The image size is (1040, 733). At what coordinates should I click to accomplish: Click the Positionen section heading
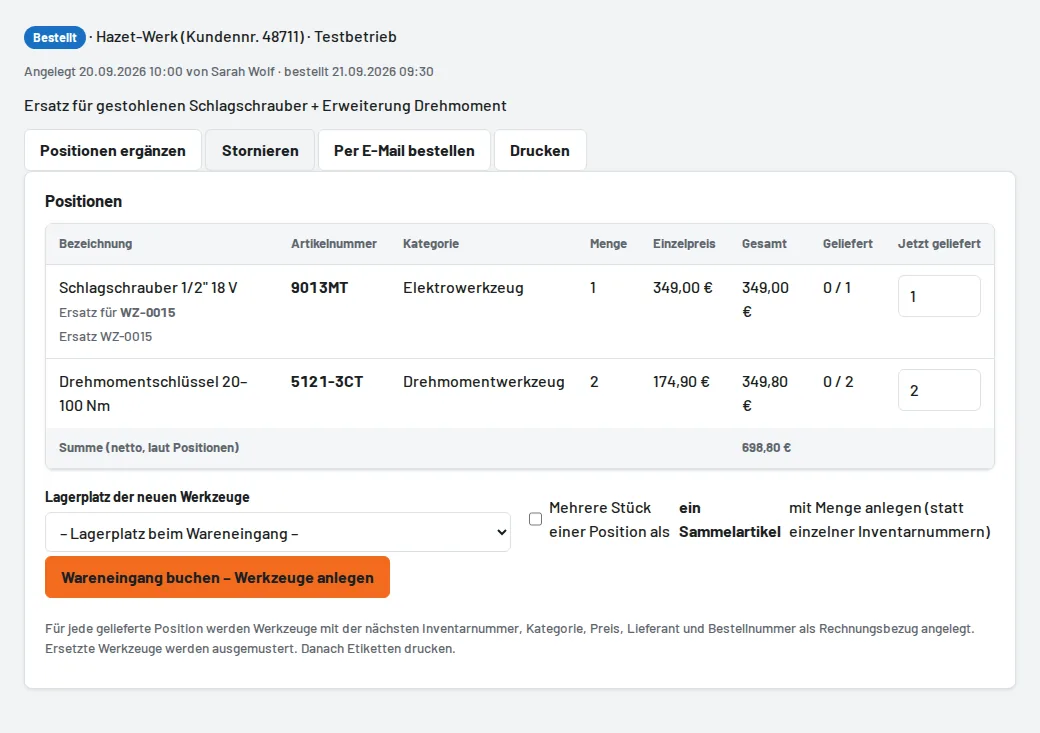[84, 201]
